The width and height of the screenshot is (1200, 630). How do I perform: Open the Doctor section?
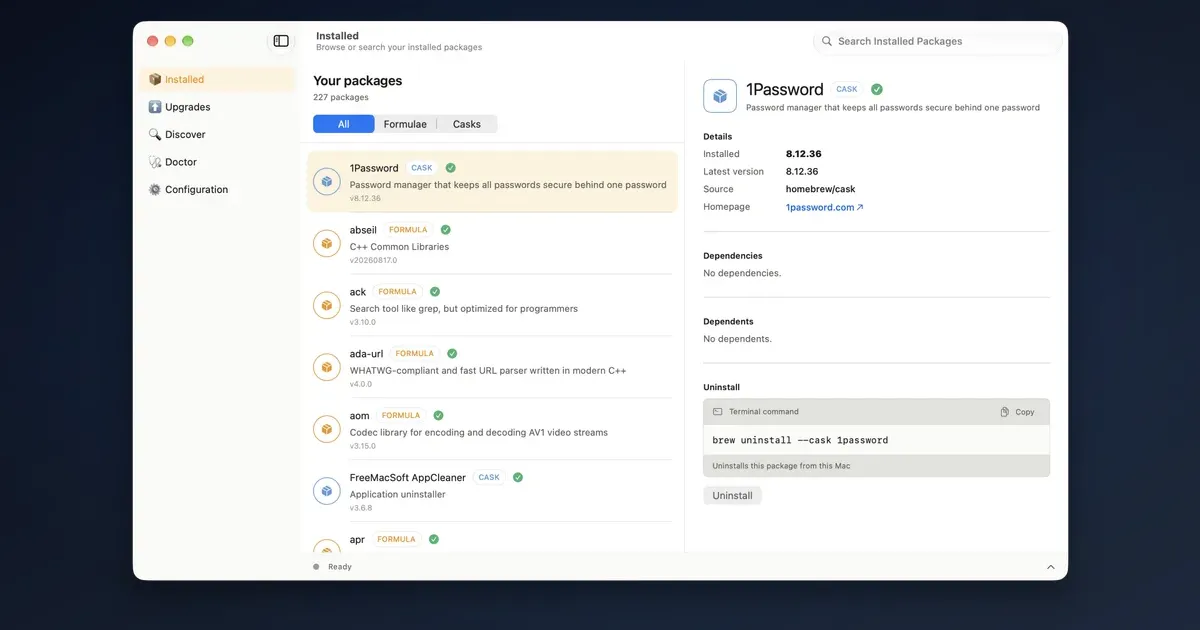[217, 162]
